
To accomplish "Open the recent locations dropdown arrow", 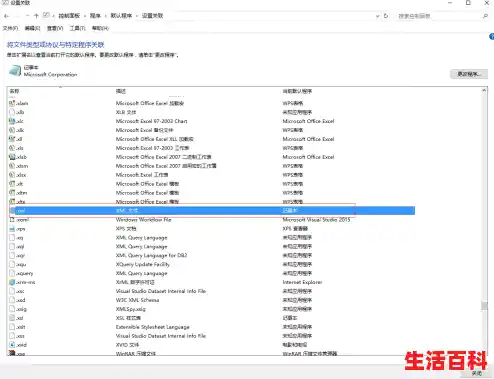I will point(28,16).
